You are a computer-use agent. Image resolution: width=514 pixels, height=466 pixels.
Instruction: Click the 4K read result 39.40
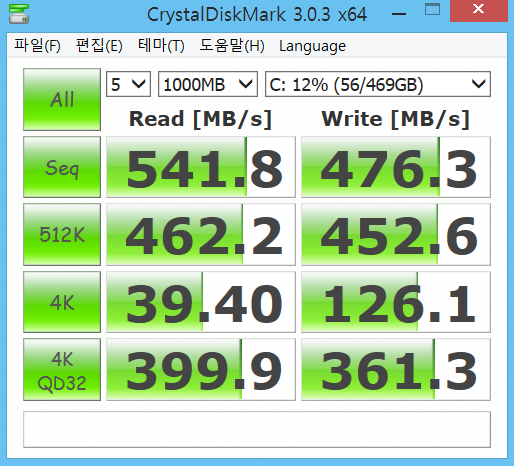coord(201,302)
